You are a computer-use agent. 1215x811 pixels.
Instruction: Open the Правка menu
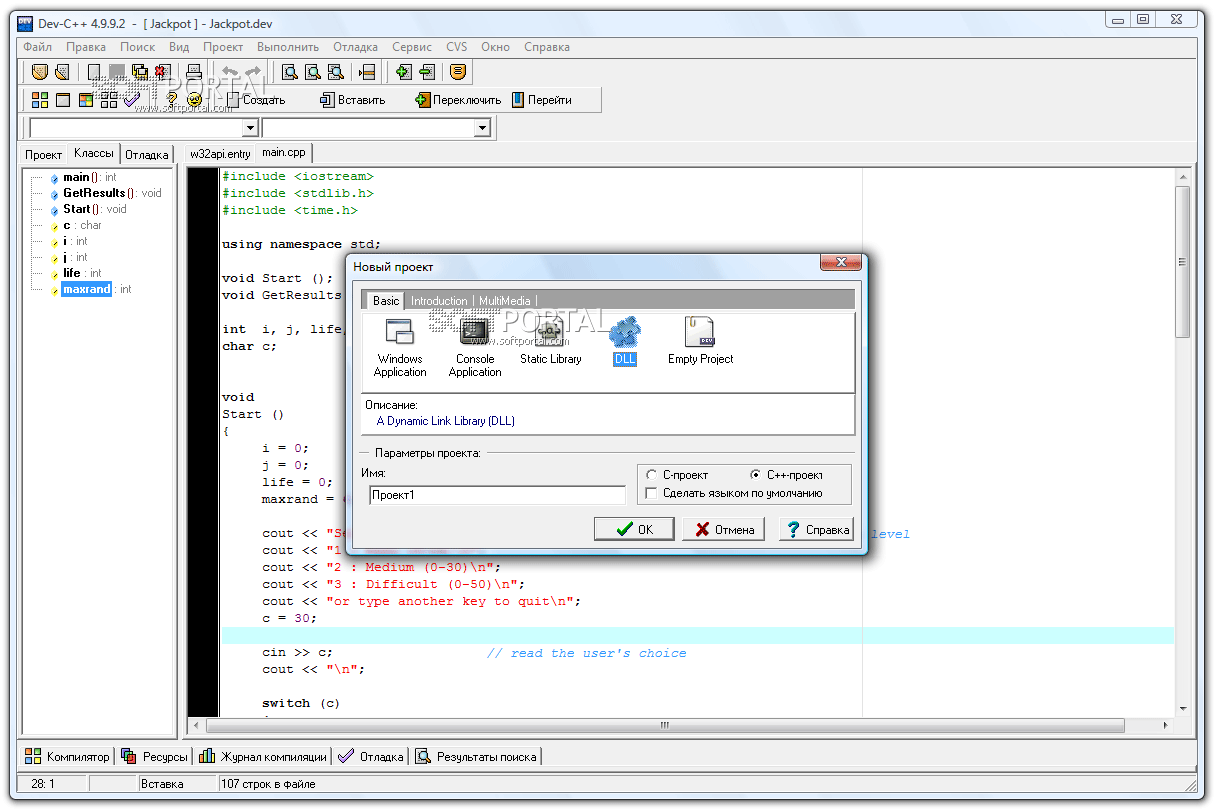(x=86, y=47)
